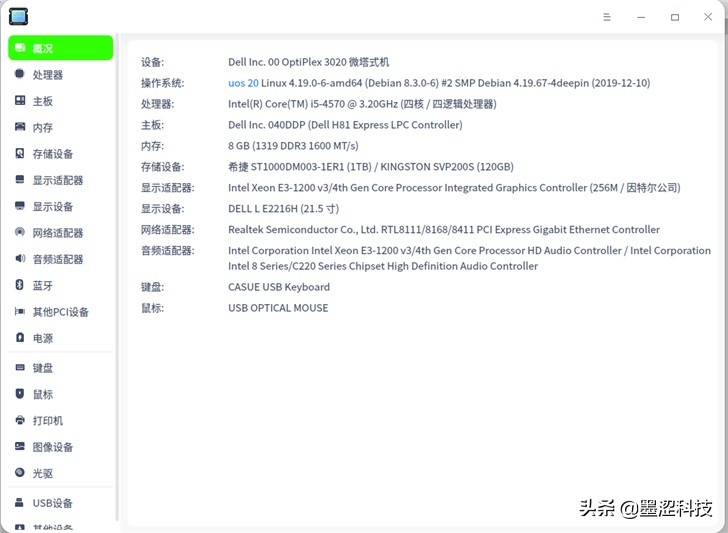Screen dimensions: 728x533
Task: Open the hamburger menu in title bar
Action: 607,17
